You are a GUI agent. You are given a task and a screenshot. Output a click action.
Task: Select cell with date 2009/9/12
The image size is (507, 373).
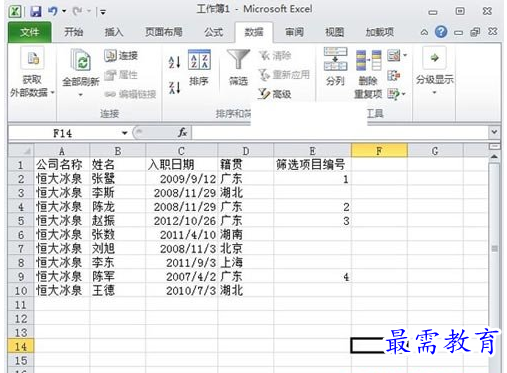(181, 179)
